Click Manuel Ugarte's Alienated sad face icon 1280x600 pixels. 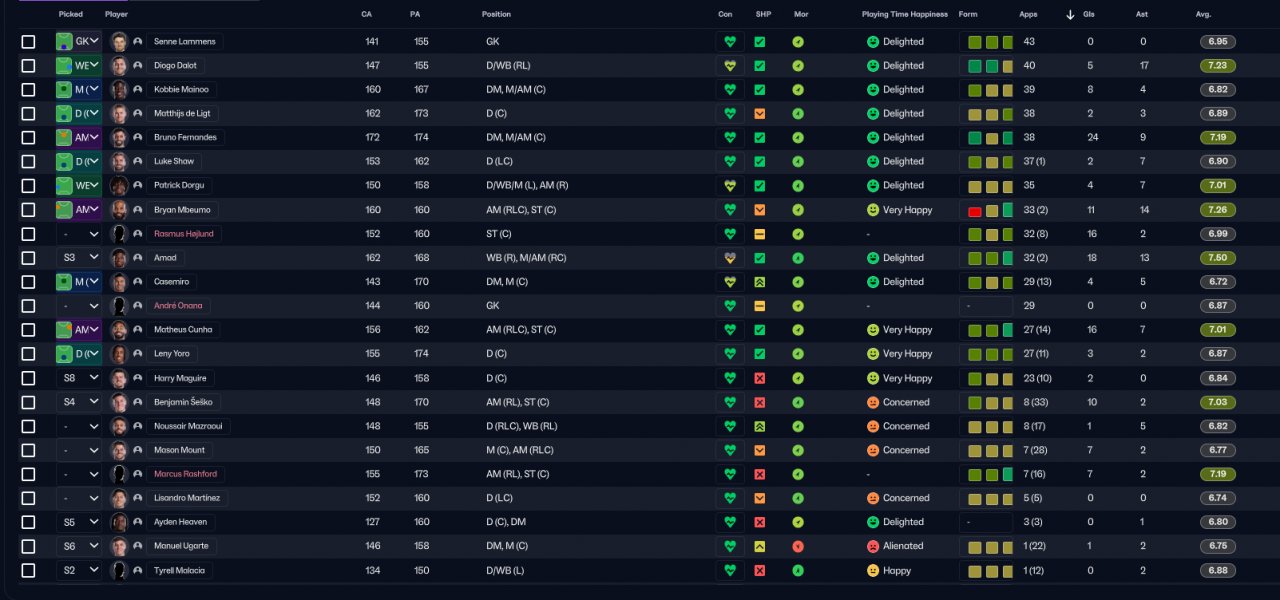873,546
